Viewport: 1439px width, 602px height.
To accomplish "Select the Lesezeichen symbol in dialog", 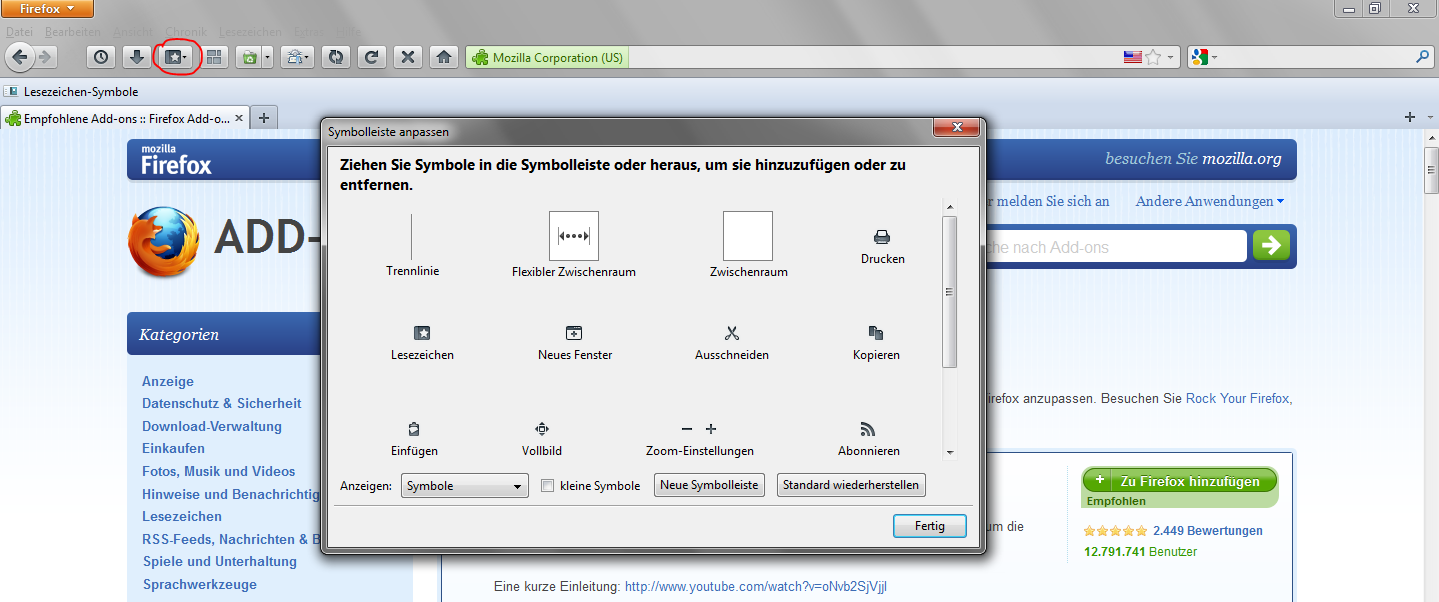I will pos(422,342).
